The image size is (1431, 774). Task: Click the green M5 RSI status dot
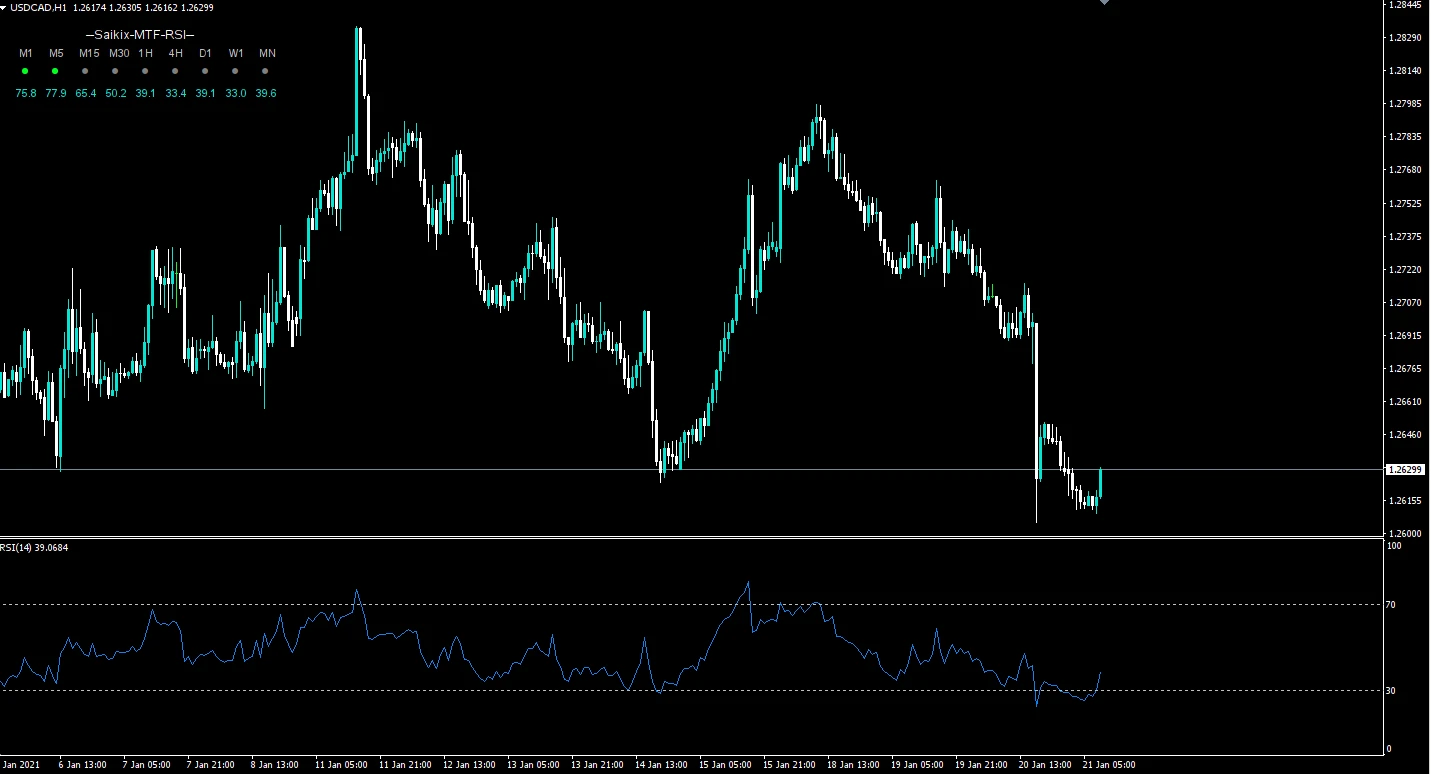(x=55, y=72)
